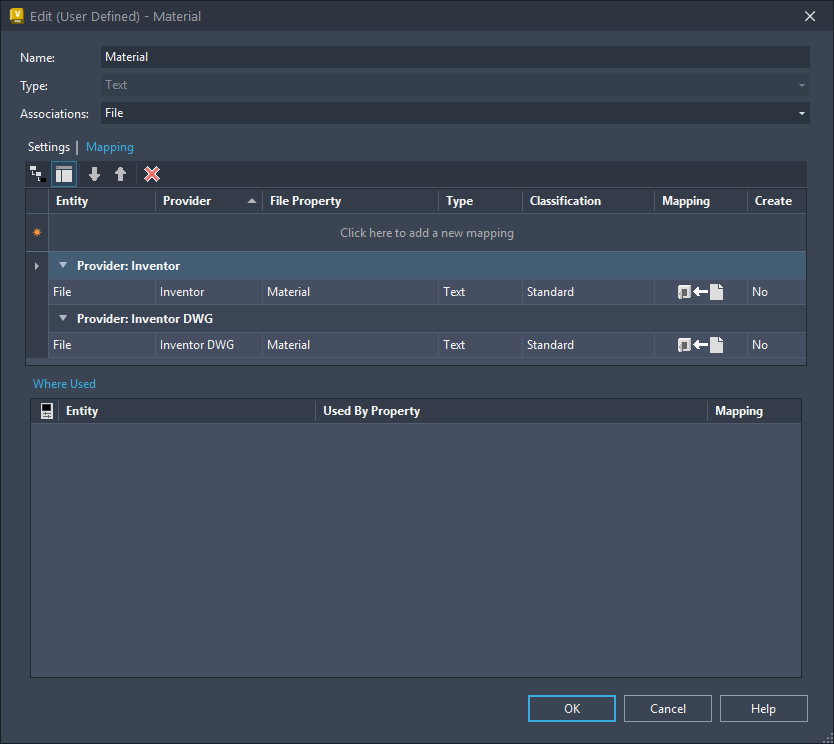
Task: Click the Type column header in mapping grid
Action: click(x=480, y=201)
